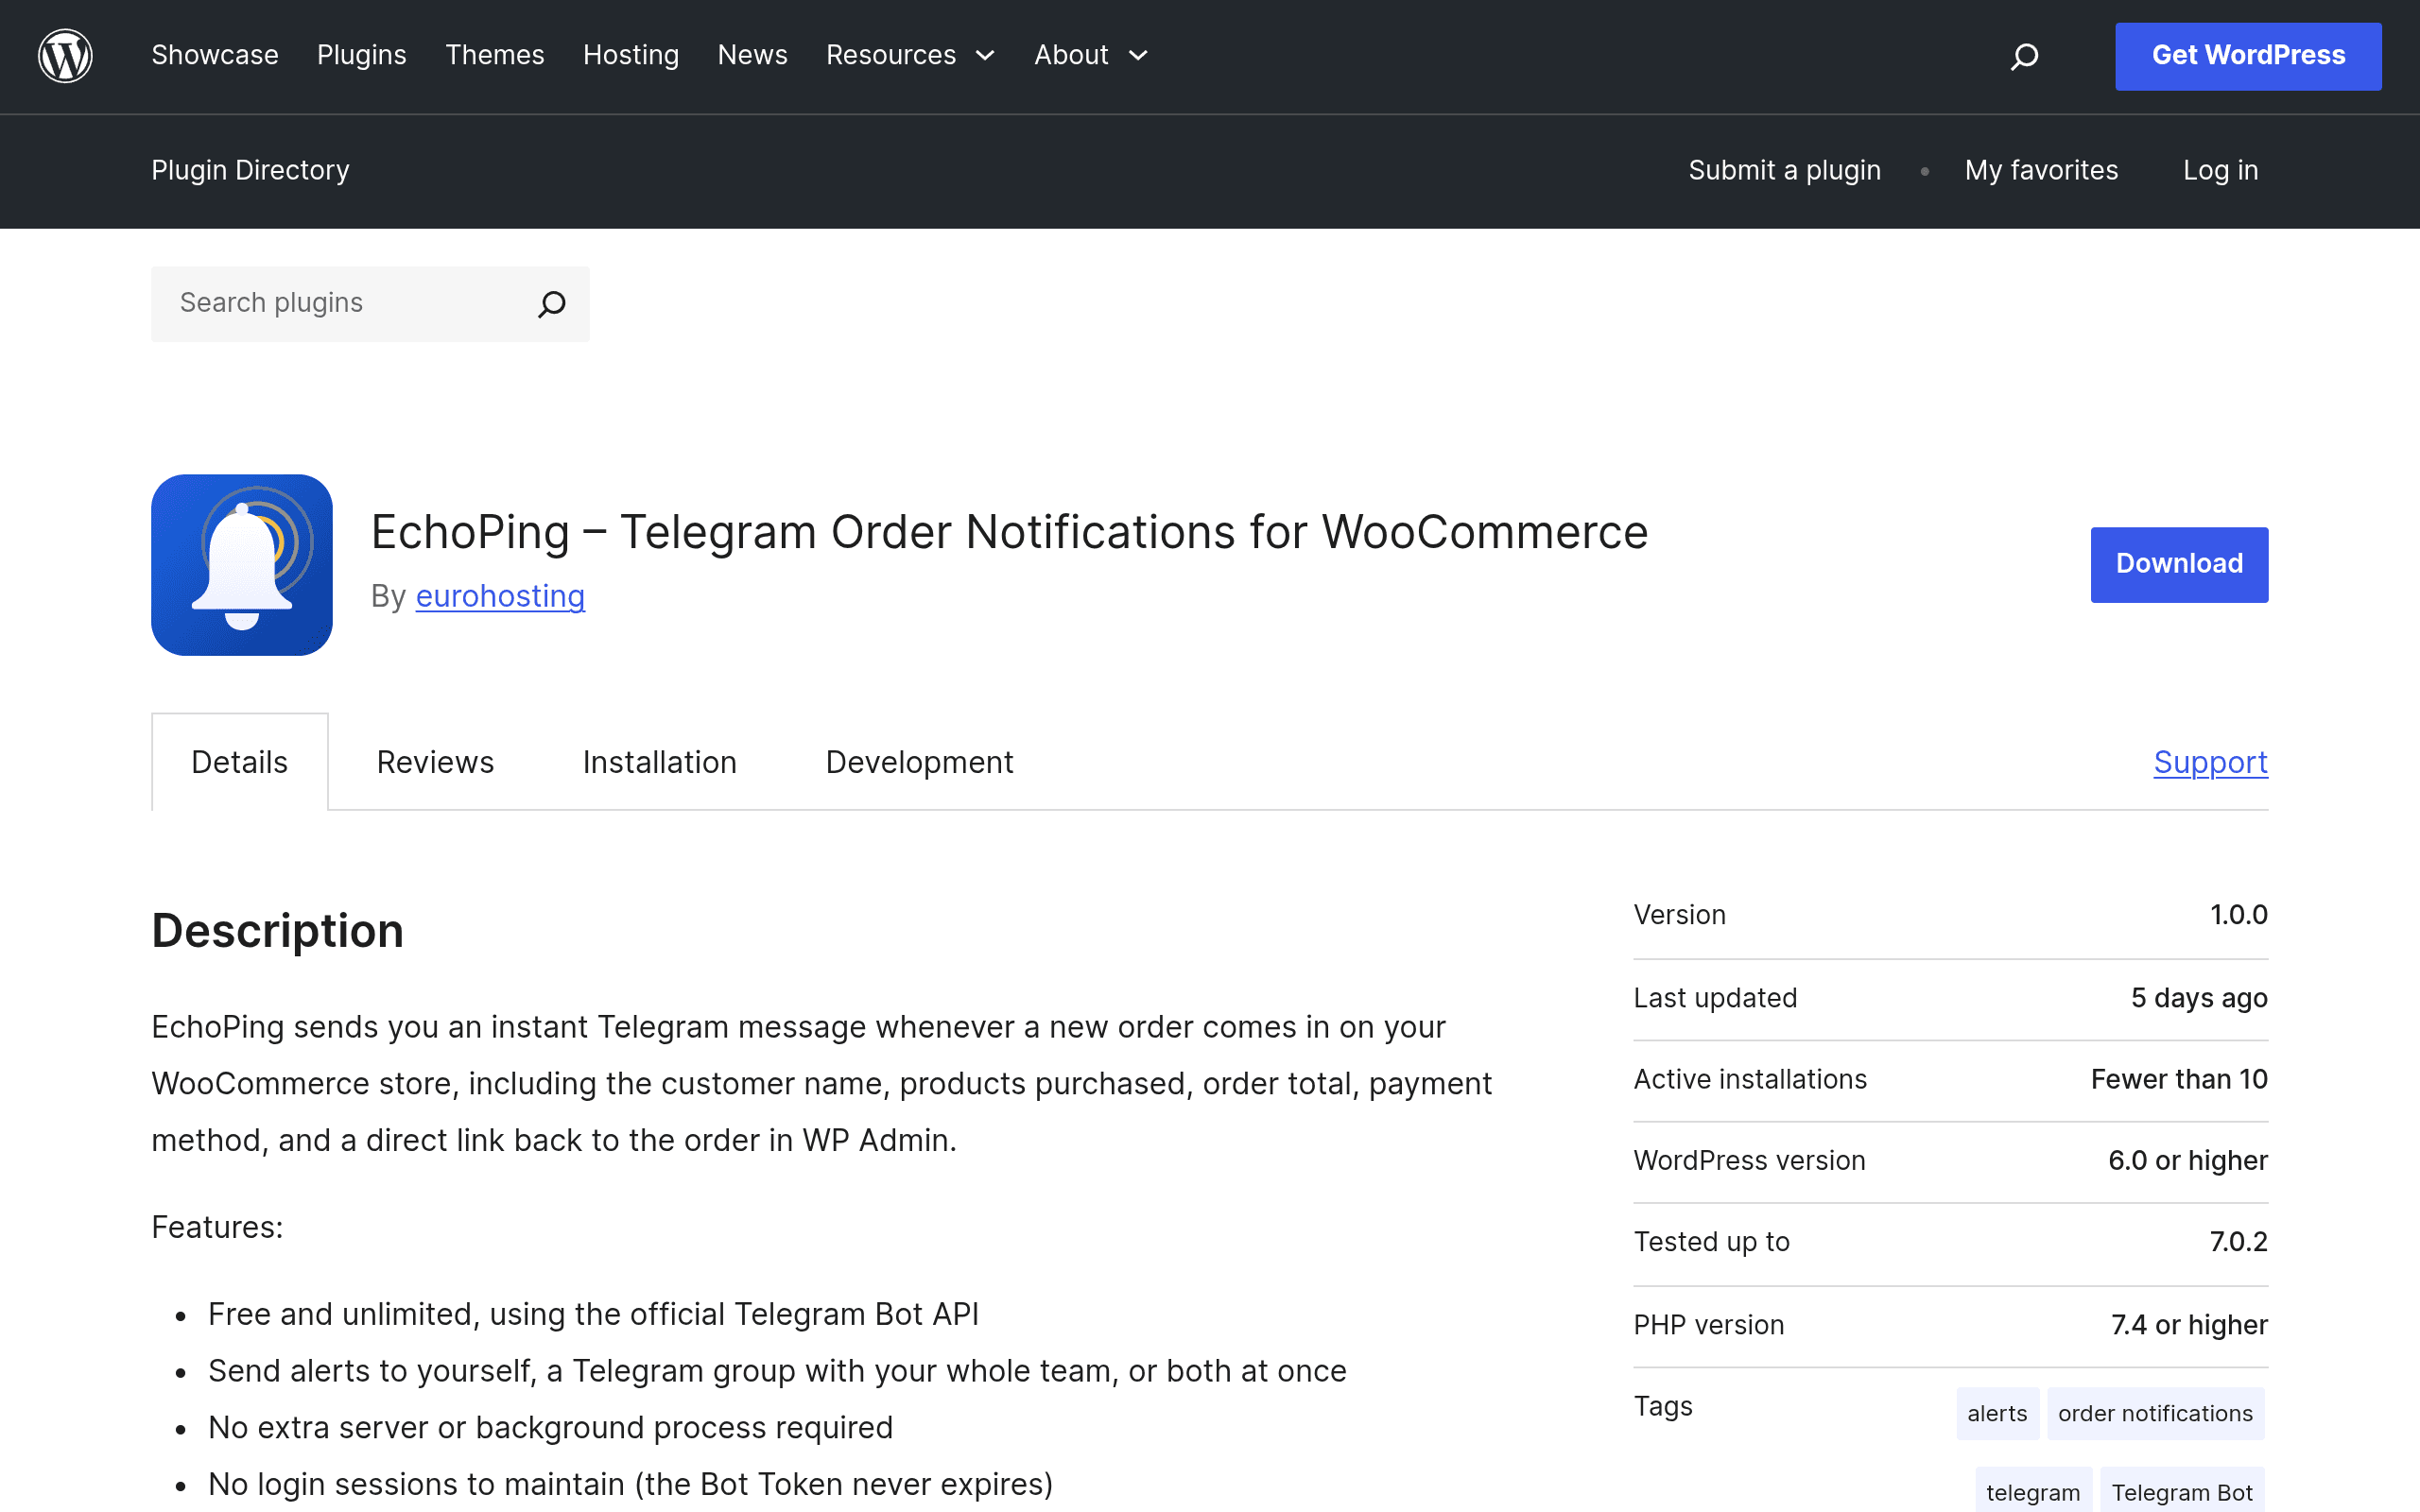The width and height of the screenshot is (2420, 1512).
Task: Click the version value 1.0.0
Action: pos(2239,915)
